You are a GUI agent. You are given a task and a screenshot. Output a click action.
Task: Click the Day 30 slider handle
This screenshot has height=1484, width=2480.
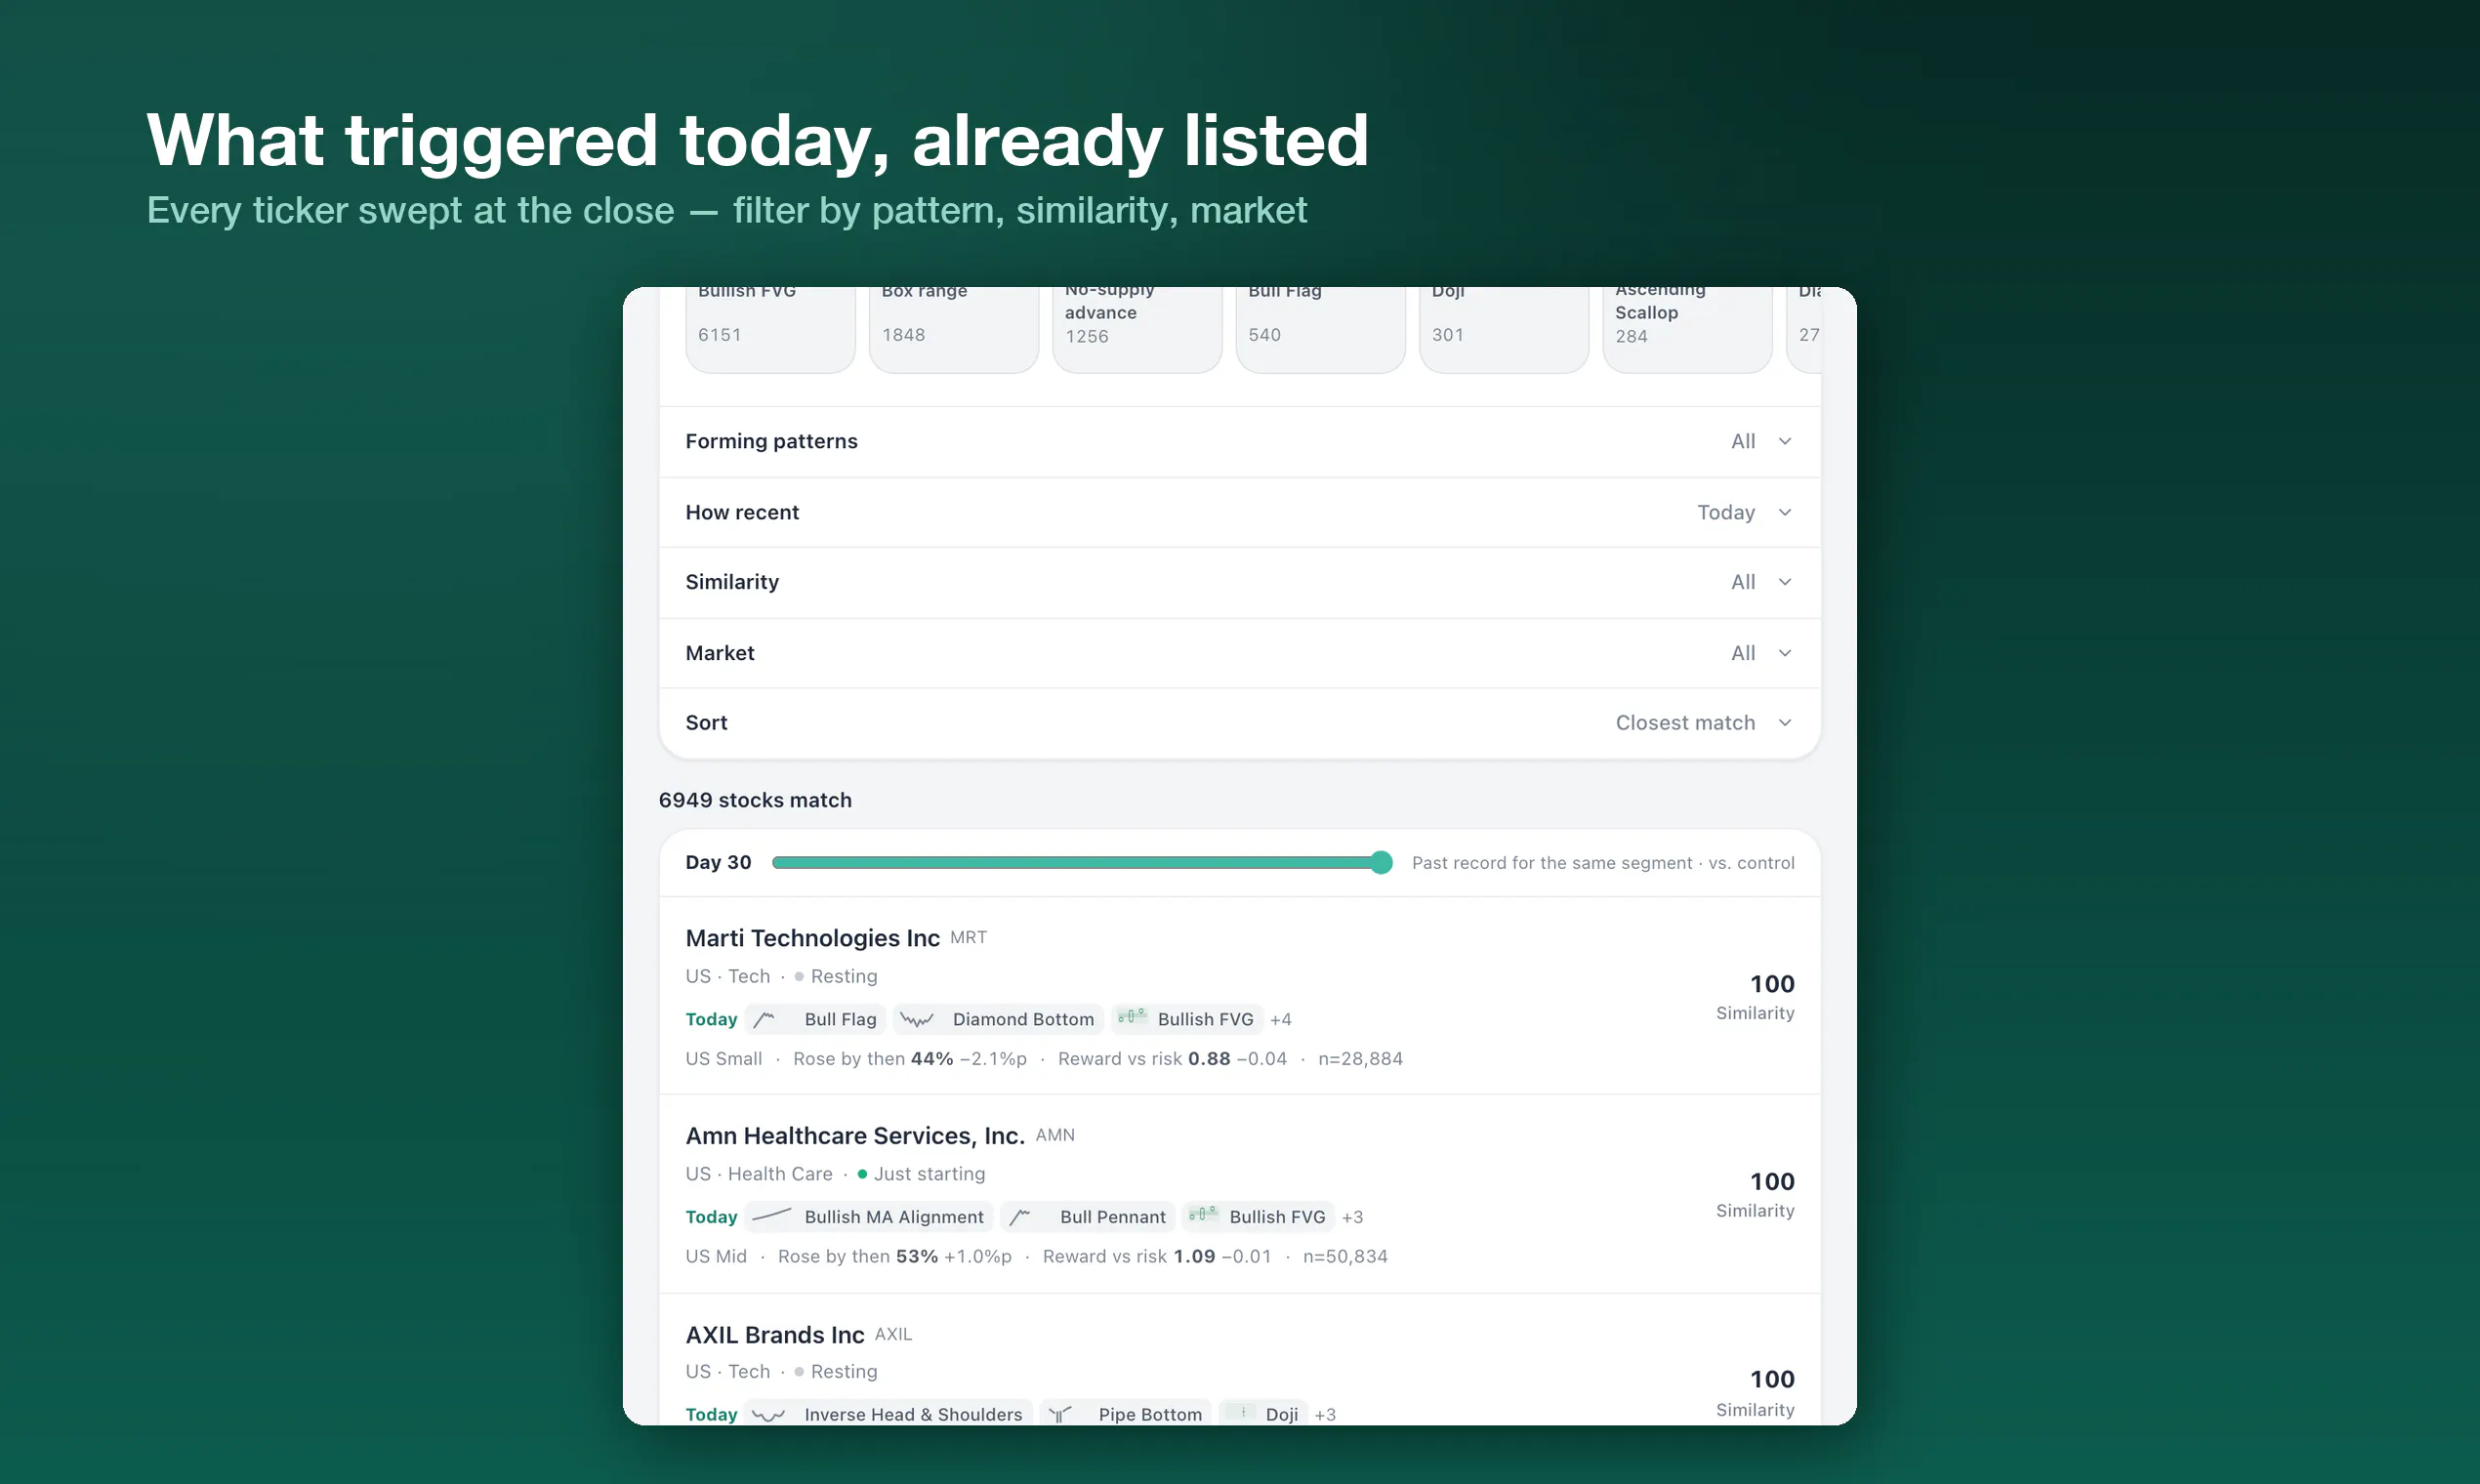pyautogui.click(x=1381, y=862)
